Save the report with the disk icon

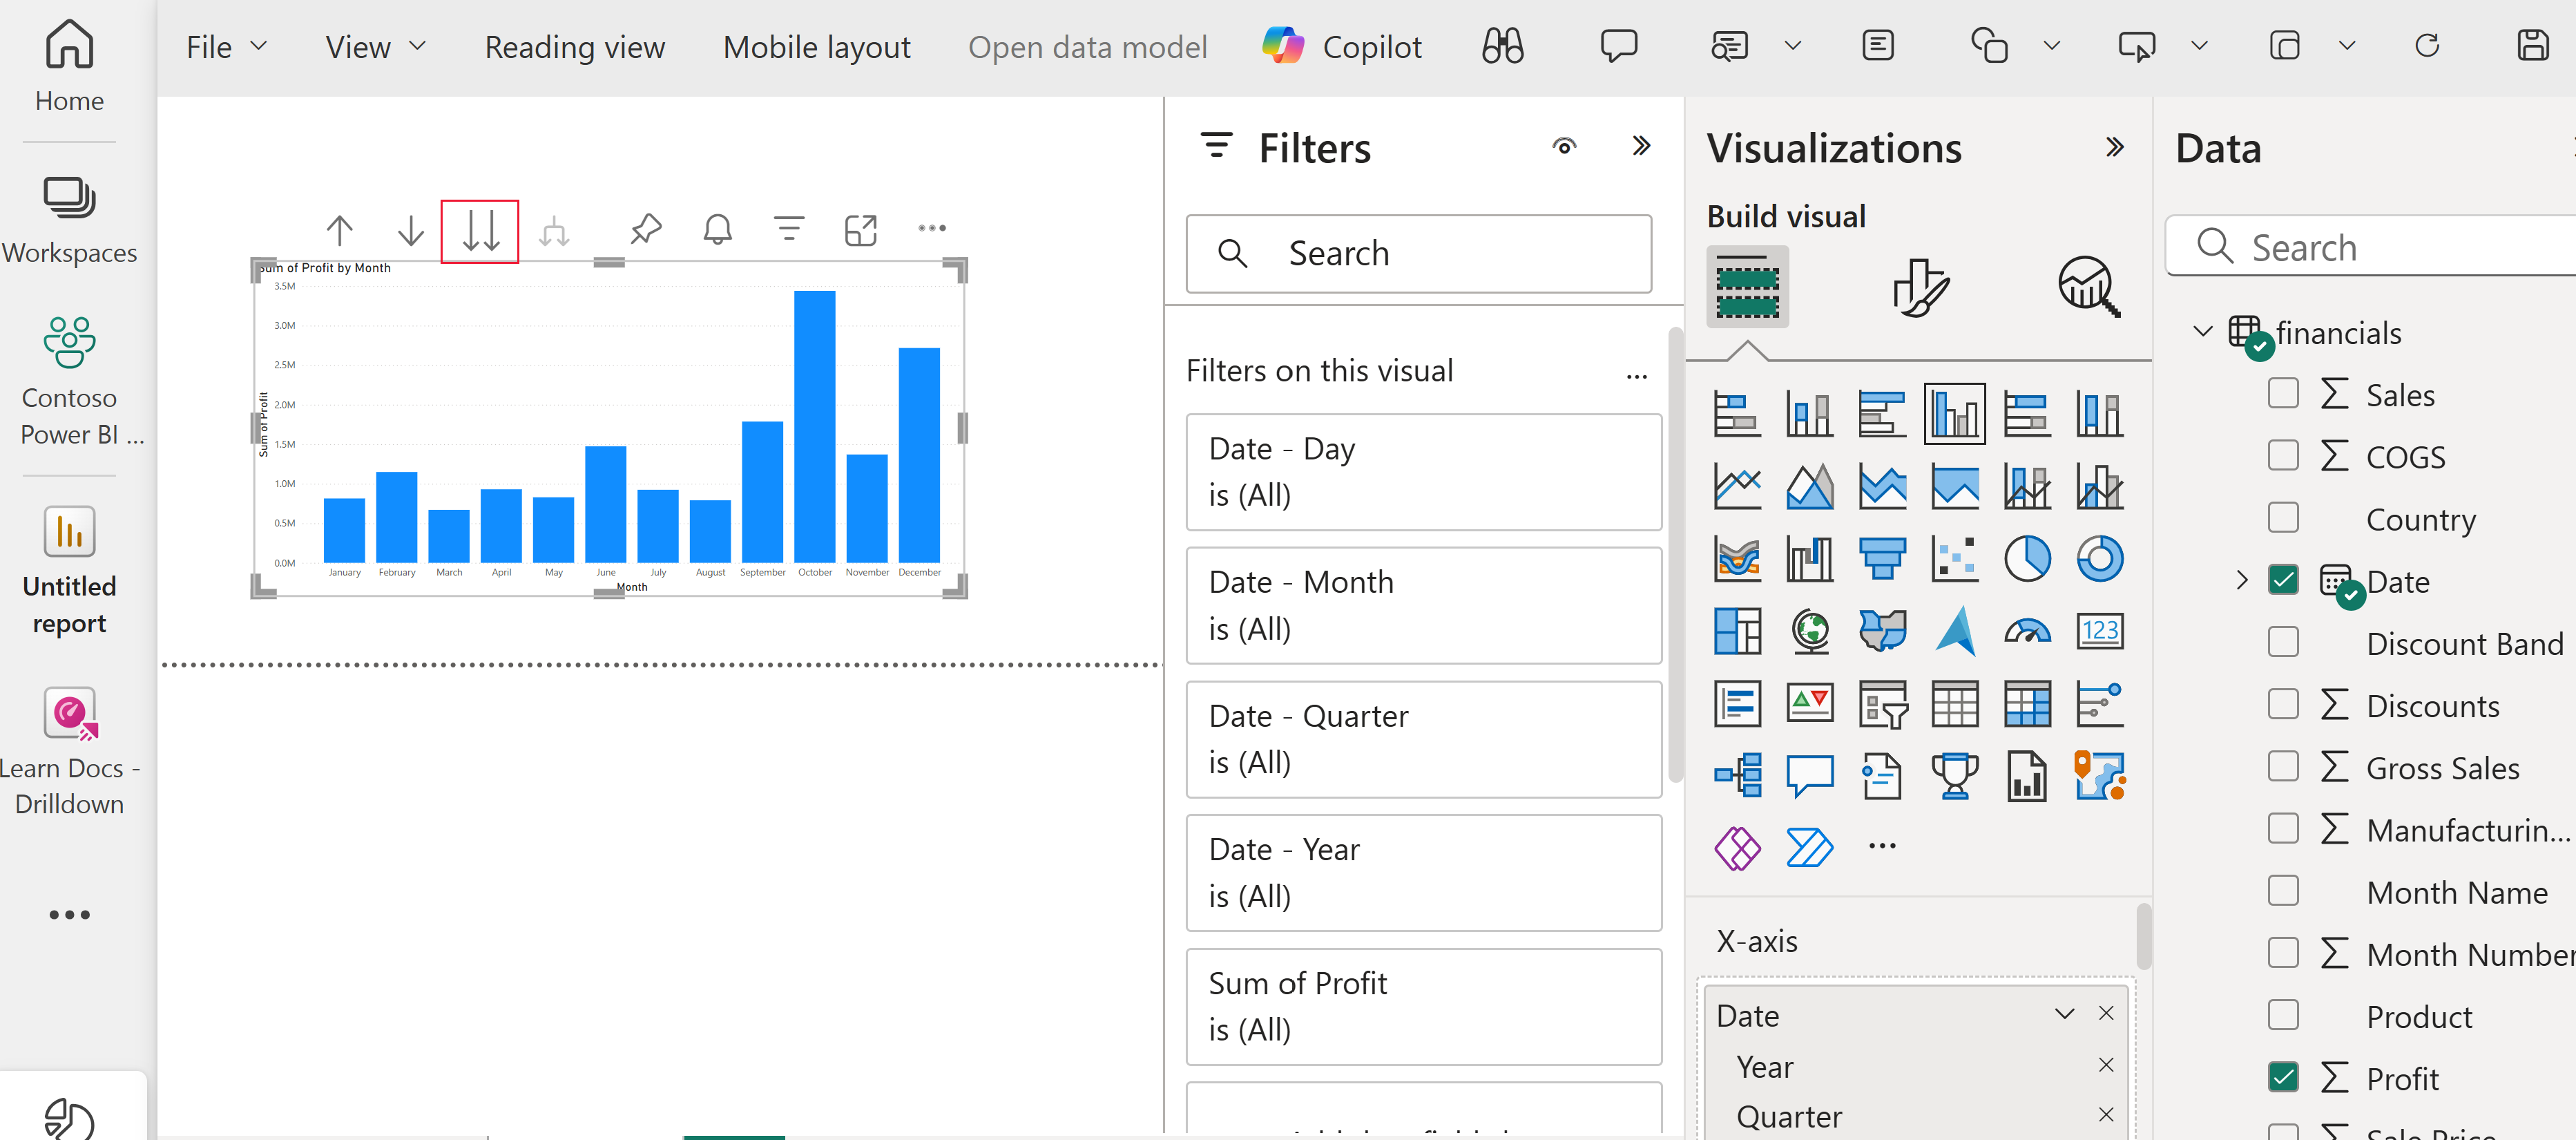pos(2532,46)
